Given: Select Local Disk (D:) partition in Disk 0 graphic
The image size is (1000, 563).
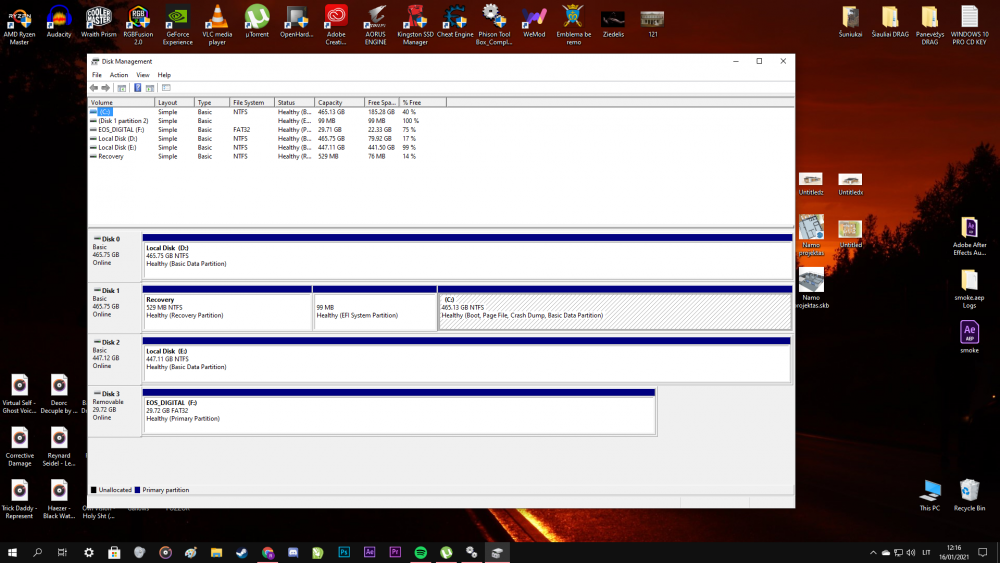Looking at the screenshot, I should pyautogui.click(x=467, y=256).
